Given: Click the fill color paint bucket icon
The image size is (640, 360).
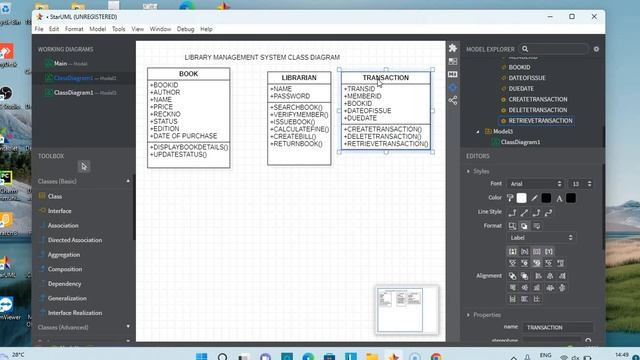Looking at the screenshot, I should click(510, 198).
